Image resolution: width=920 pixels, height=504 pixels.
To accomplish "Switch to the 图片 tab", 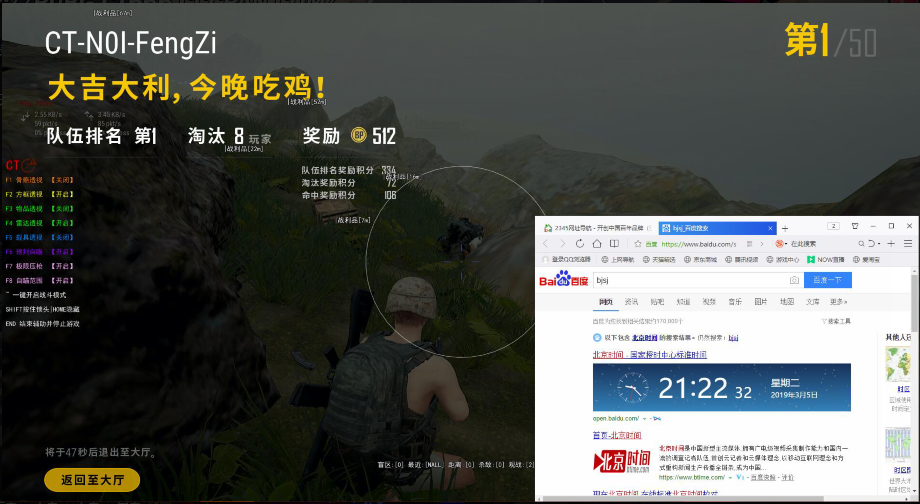I will coord(761,302).
